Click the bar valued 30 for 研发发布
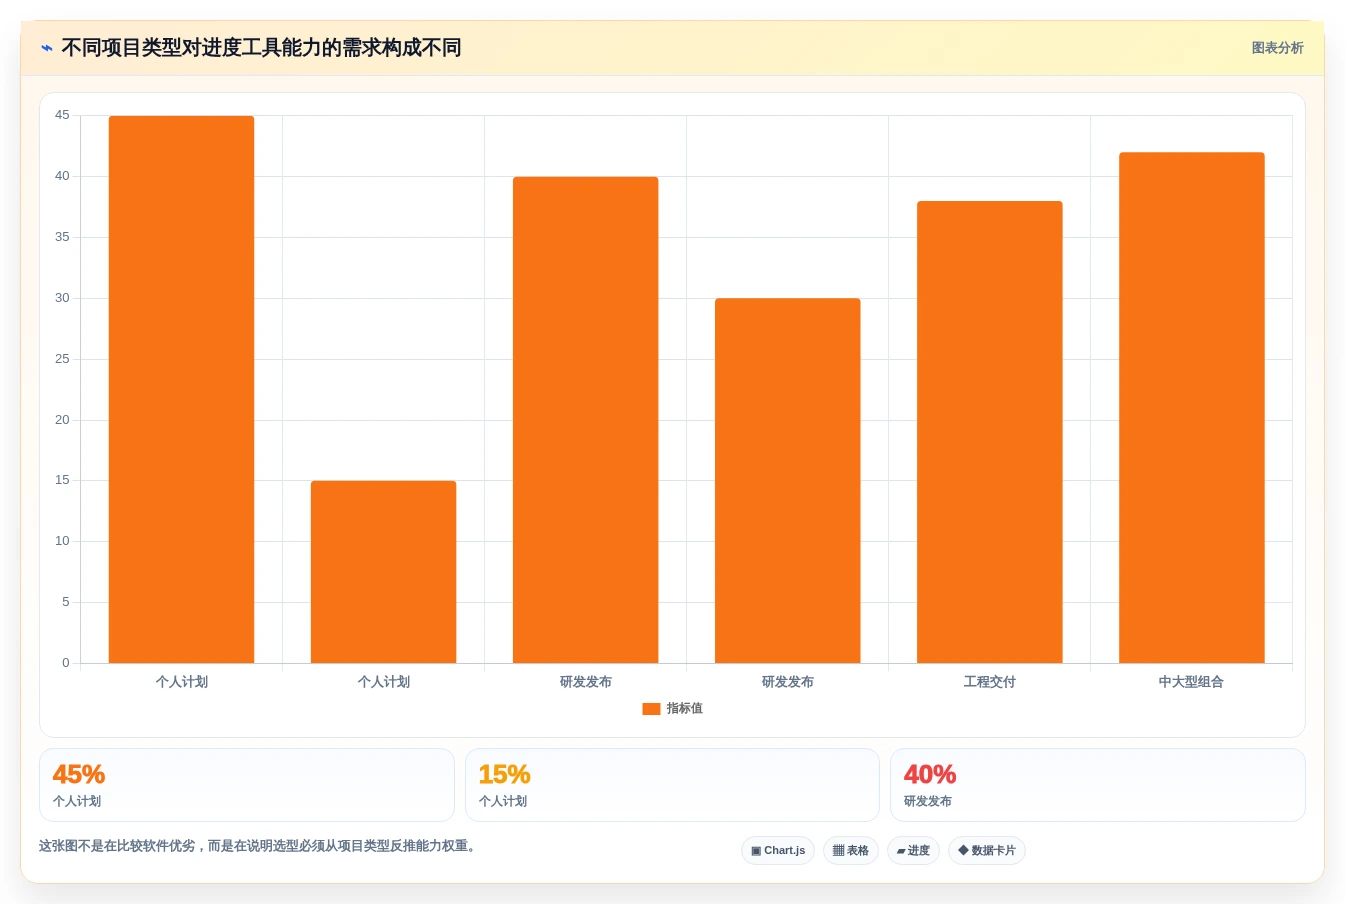 [x=788, y=481]
